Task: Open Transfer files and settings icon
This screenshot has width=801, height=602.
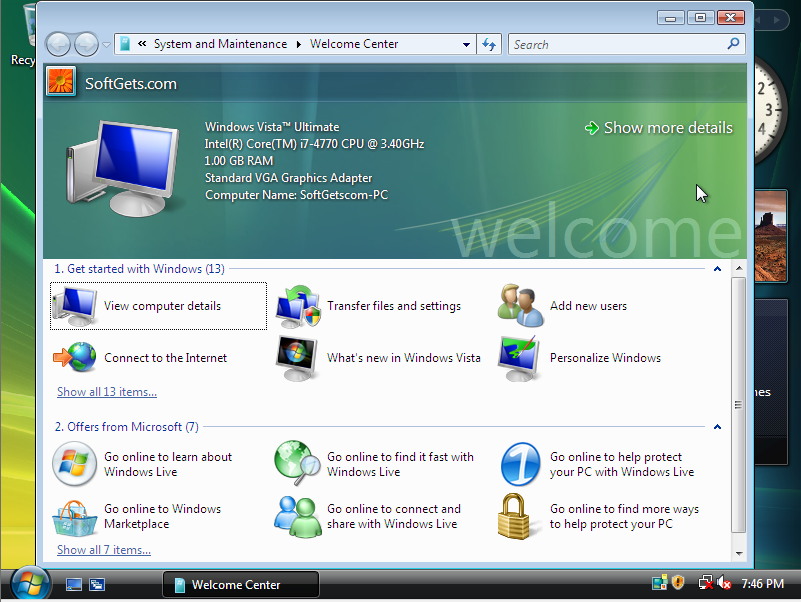Action: pos(298,306)
